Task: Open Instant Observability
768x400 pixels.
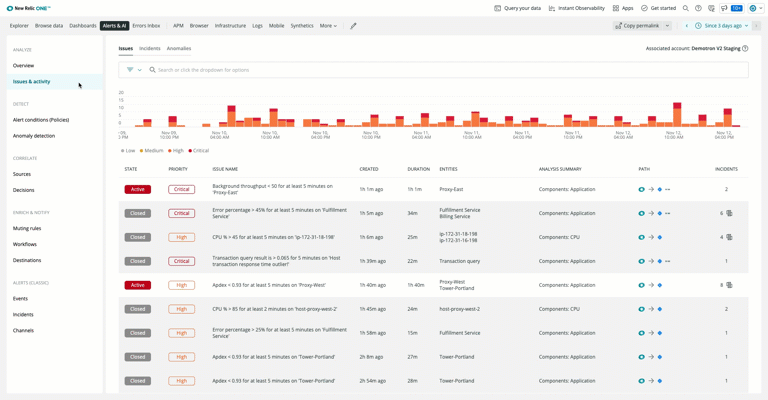Action: point(576,8)
